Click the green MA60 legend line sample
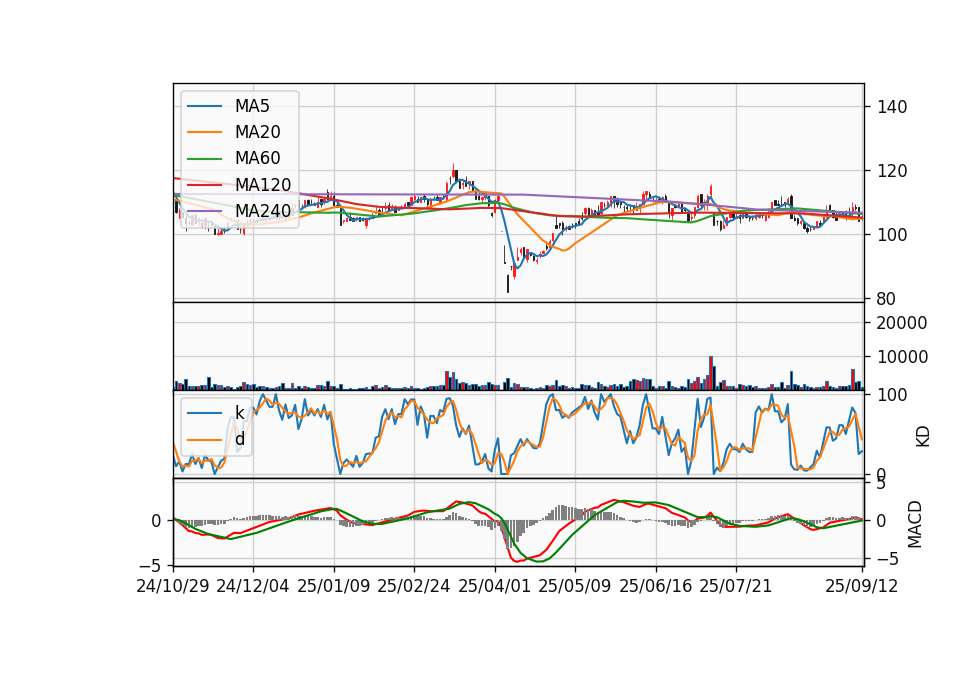The width and height of the screenshot is (960, 690). pyautogui.click(x=204, y=159)
